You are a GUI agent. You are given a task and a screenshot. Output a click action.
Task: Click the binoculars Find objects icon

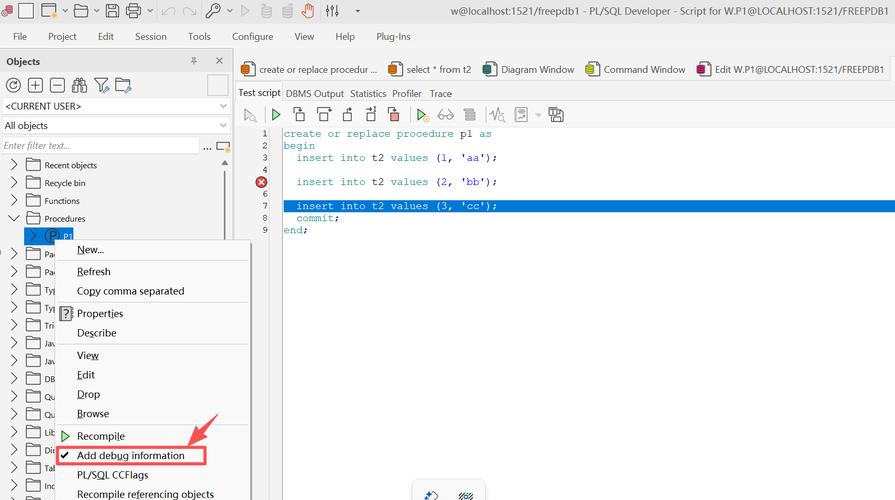[79, 85]
